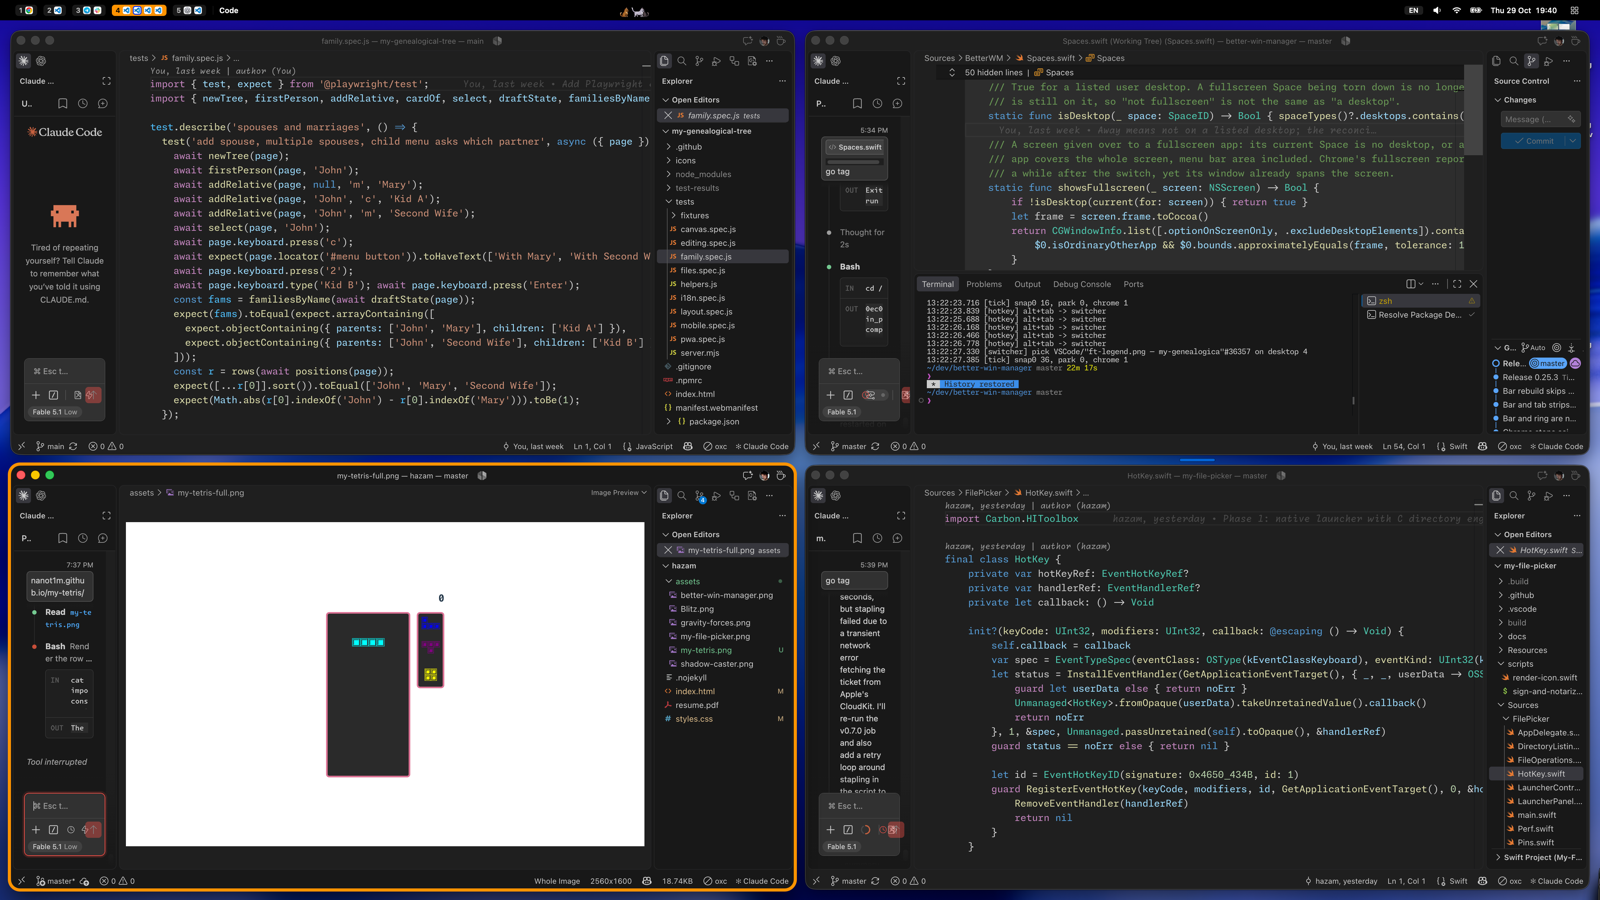Start a new chat in better-win-manager's Claude panel
The height and width of the screenshot is (900, 1600).
pyautogui.click(x=898, y=103)
